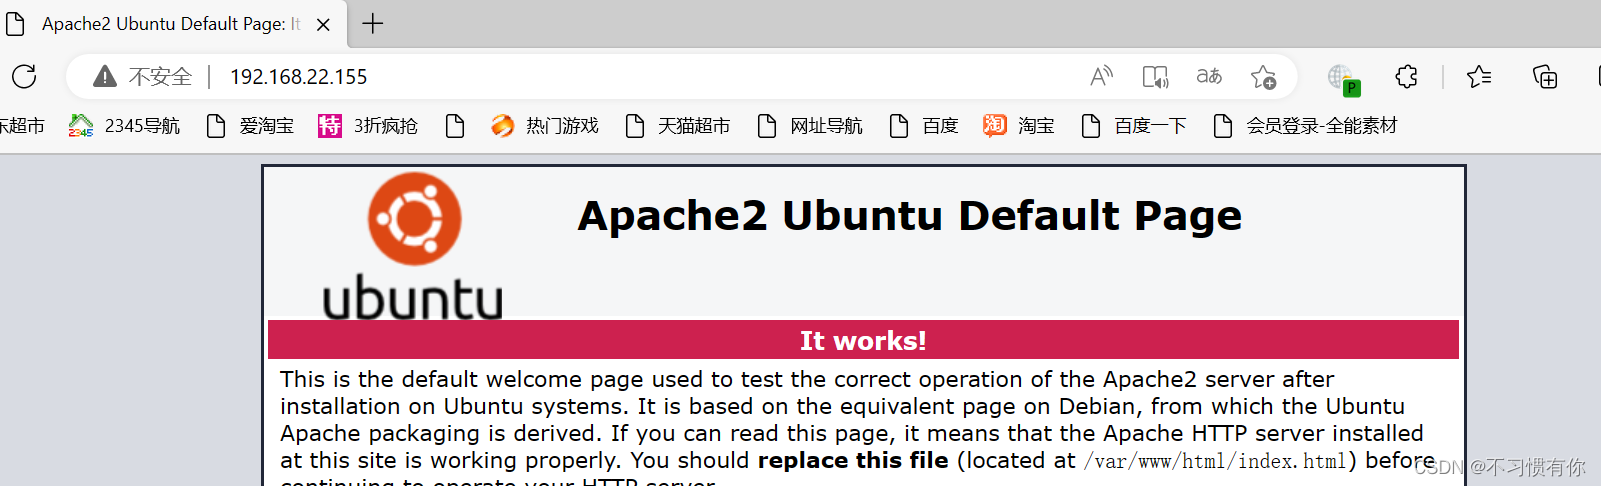The height and width of the screenshot is (486, 1601).
Task: Reload the page with the refresh icon
Action: point(24,76)
